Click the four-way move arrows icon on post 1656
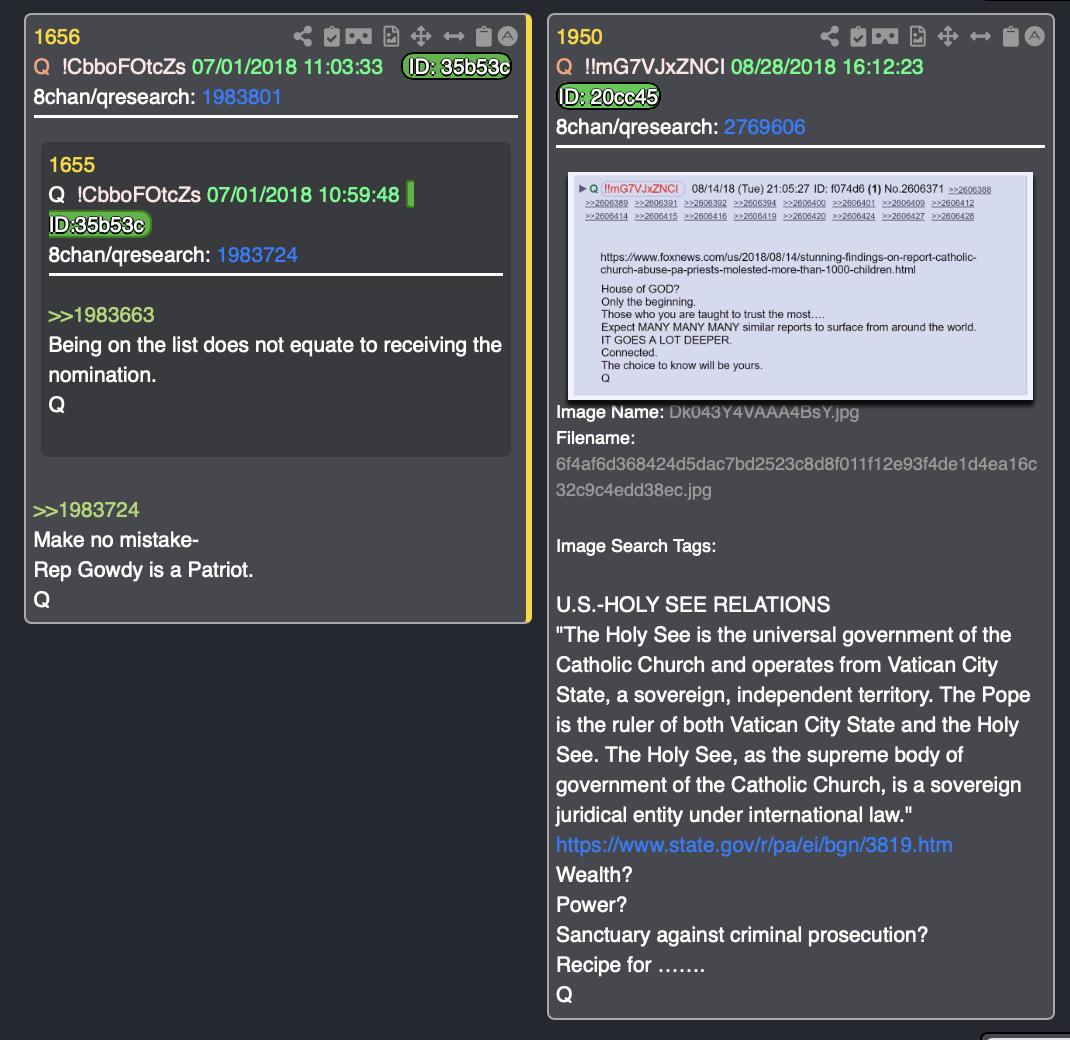The height and width of the screenshot is (1040, 1070). (421, 36)
